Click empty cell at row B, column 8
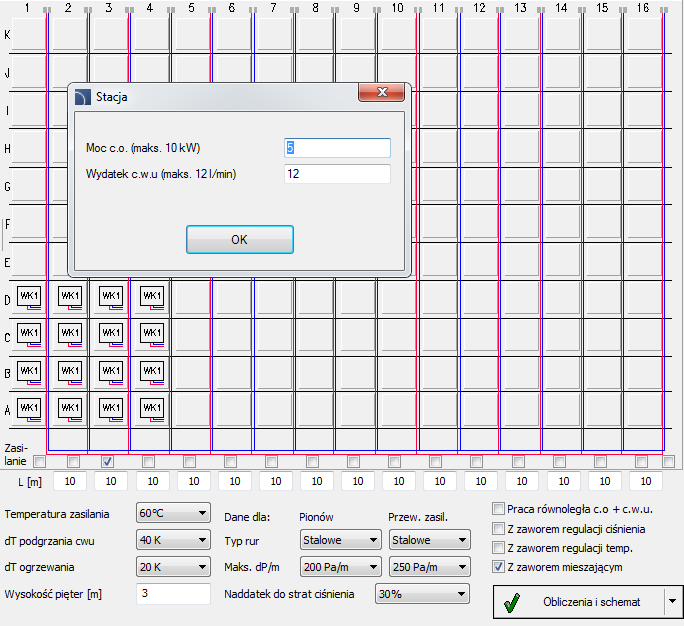Viewport: 684px width, 626px height. pos(315,373)
